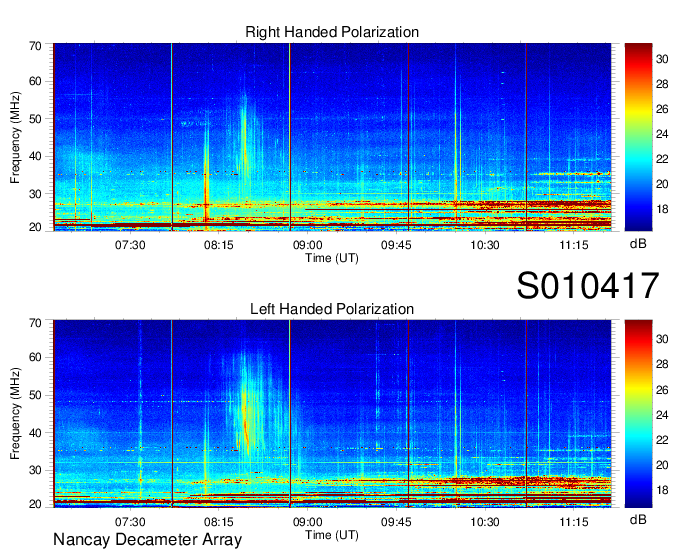This screenshot has width=680, height=552.
Task: Click the '22' tick on upper color bar
Action: pos(662,159)
